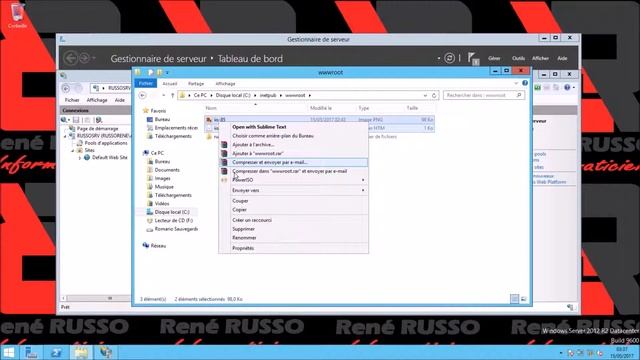Choose Renommer in context menu

click(x=294, y=238)
